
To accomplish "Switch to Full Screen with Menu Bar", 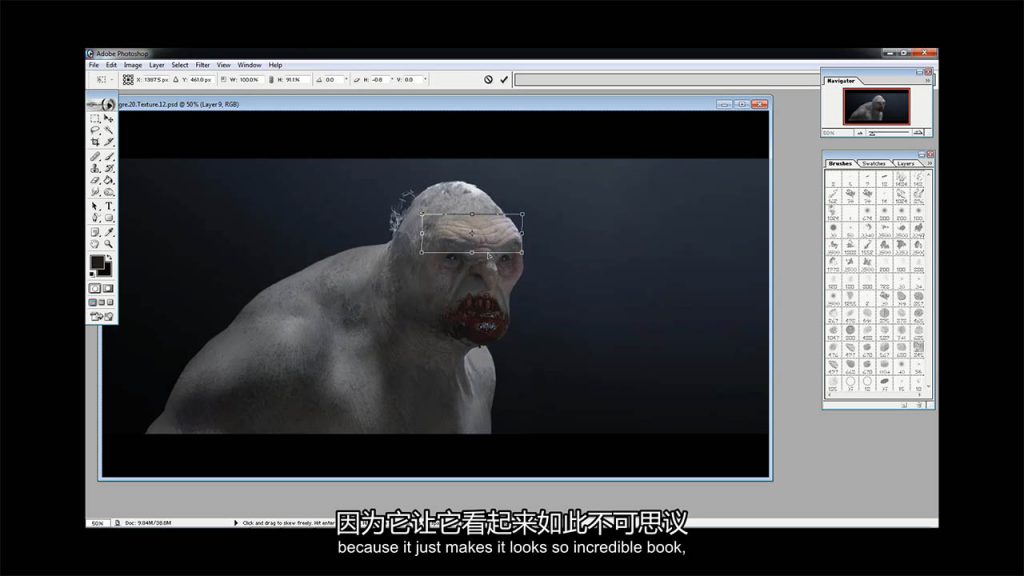I will (102, 302).
